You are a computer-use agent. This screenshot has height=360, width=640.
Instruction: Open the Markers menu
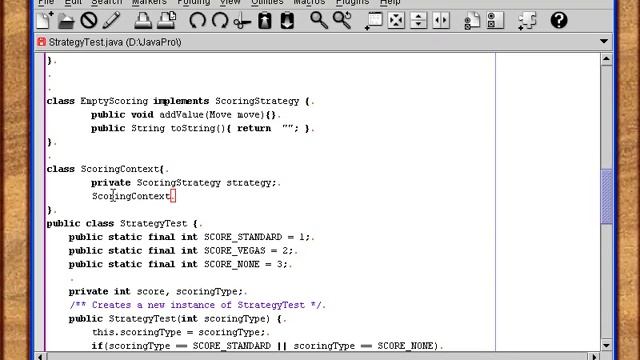click(x=149, y=2)
